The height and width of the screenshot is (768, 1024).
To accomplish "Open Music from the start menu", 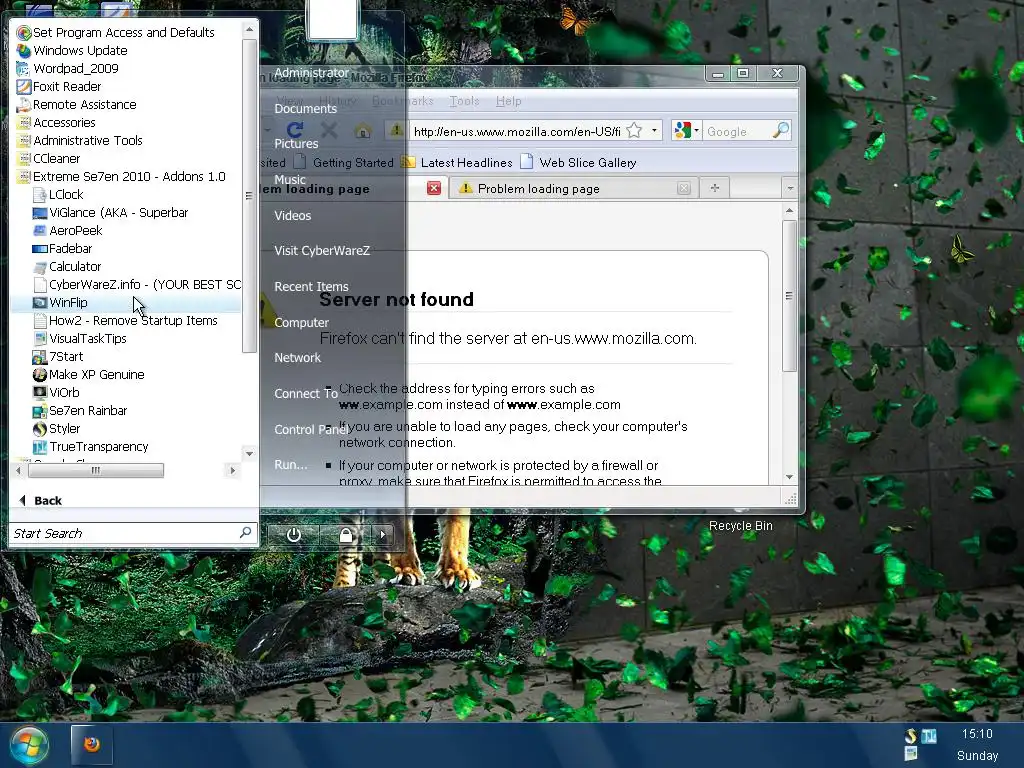I will 289,180.
